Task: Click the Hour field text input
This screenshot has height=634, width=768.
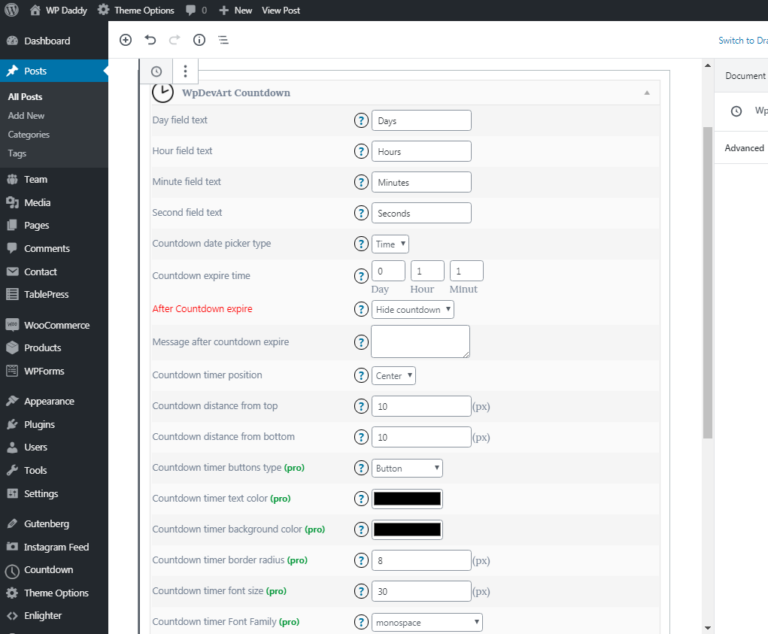Action: coord(421,152)
